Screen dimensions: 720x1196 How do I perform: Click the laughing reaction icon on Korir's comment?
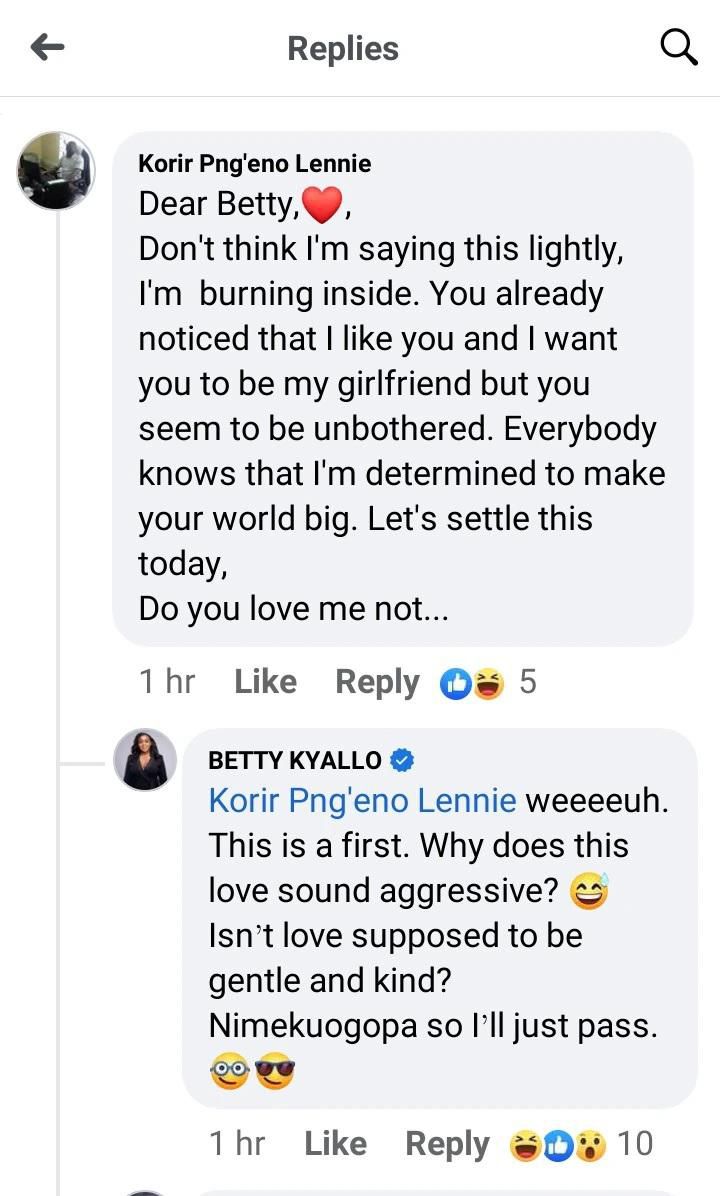[x=488, y=683]
